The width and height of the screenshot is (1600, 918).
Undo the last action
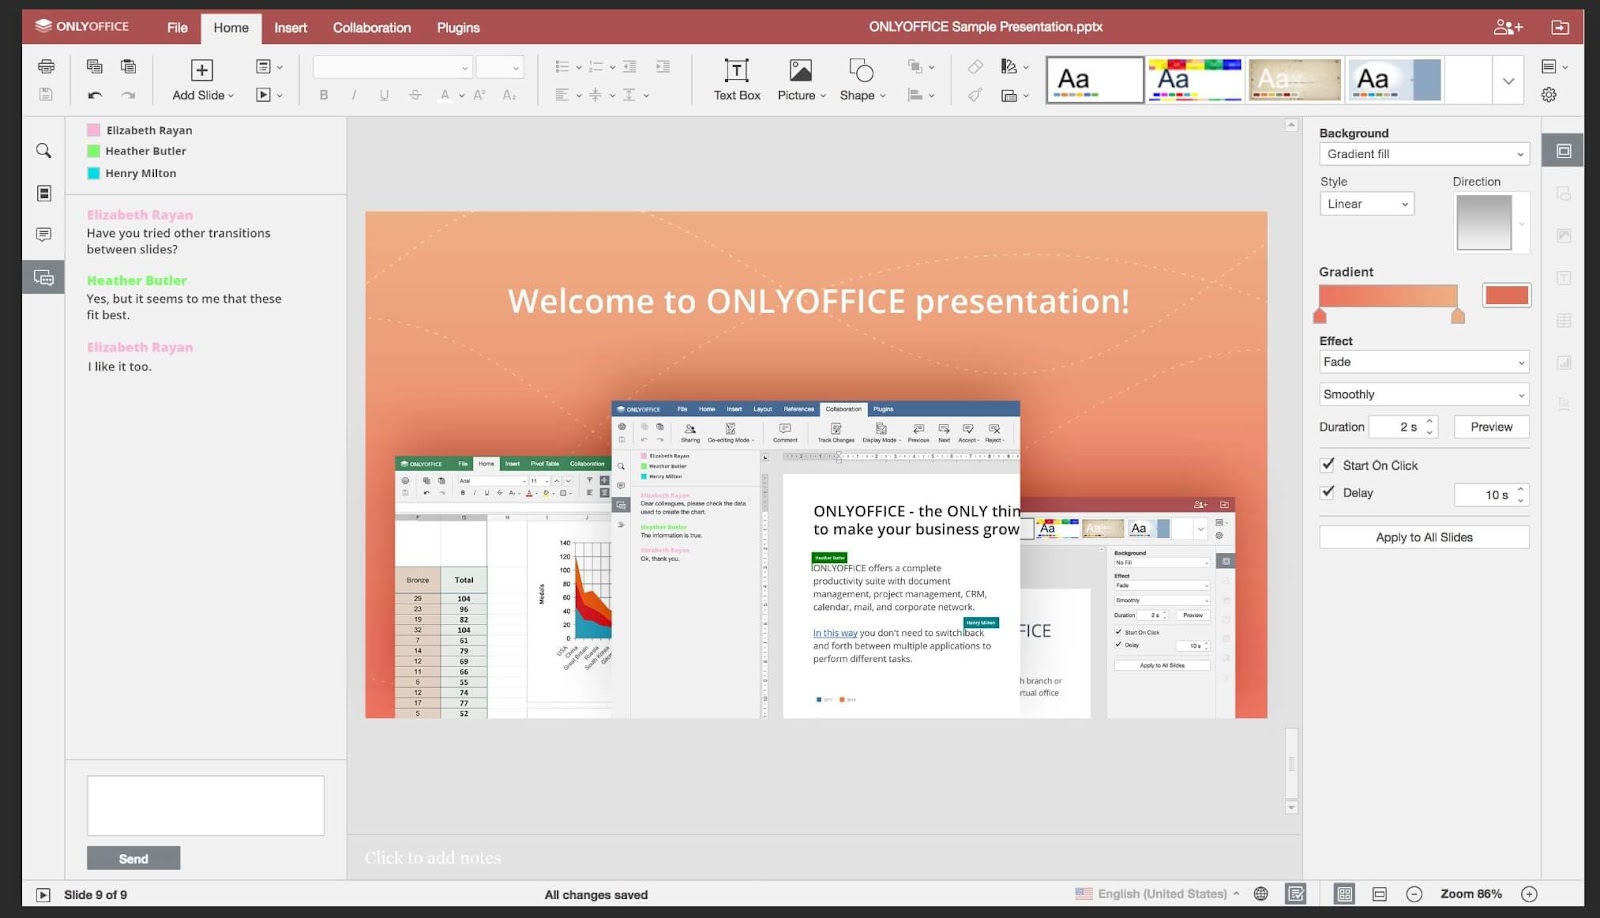[95, 95]
